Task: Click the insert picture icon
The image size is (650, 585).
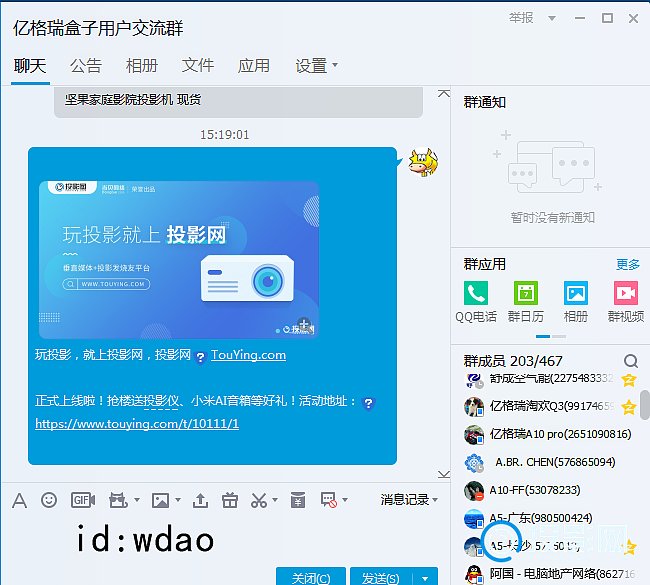Action: coord(160,500)
